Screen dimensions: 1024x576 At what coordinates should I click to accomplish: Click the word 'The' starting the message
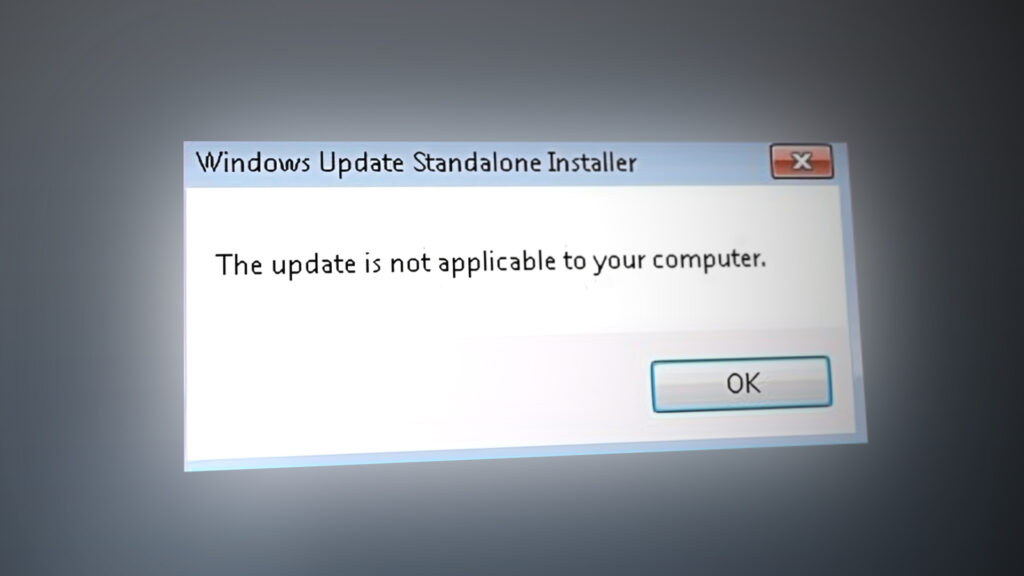[239, 264]
